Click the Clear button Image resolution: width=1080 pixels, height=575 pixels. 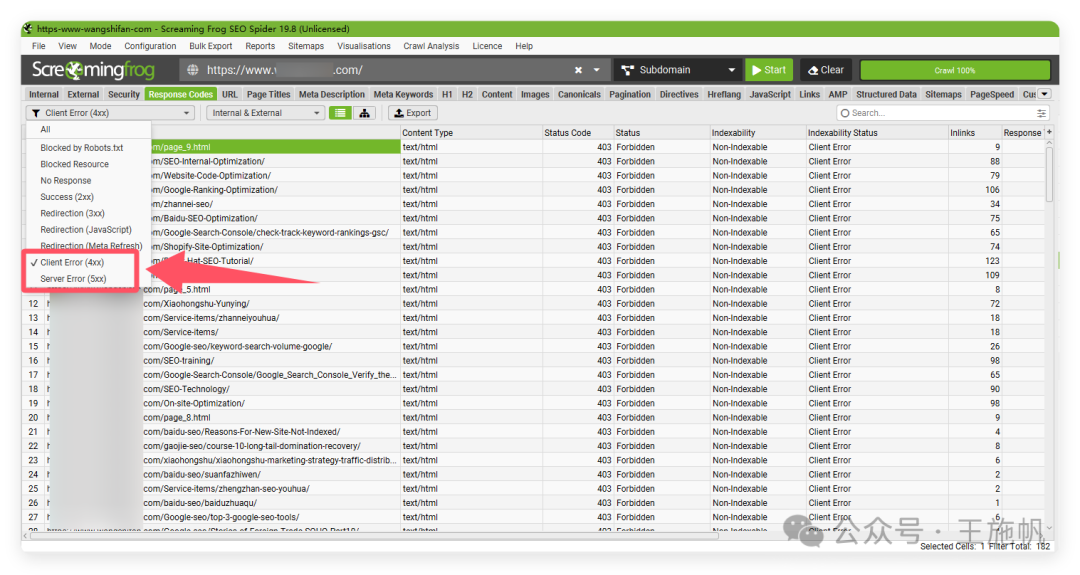coord(825,70)
